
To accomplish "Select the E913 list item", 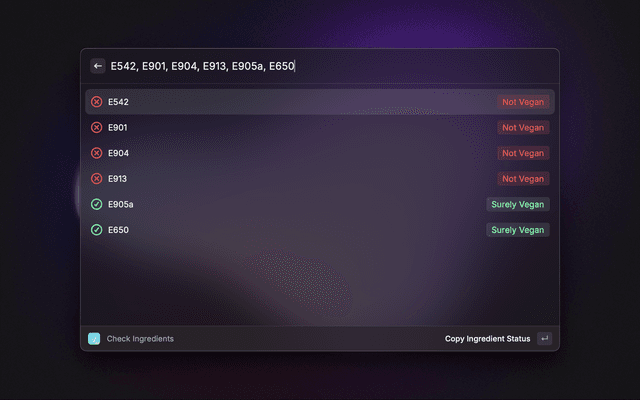I will click(x=320, y=179).
